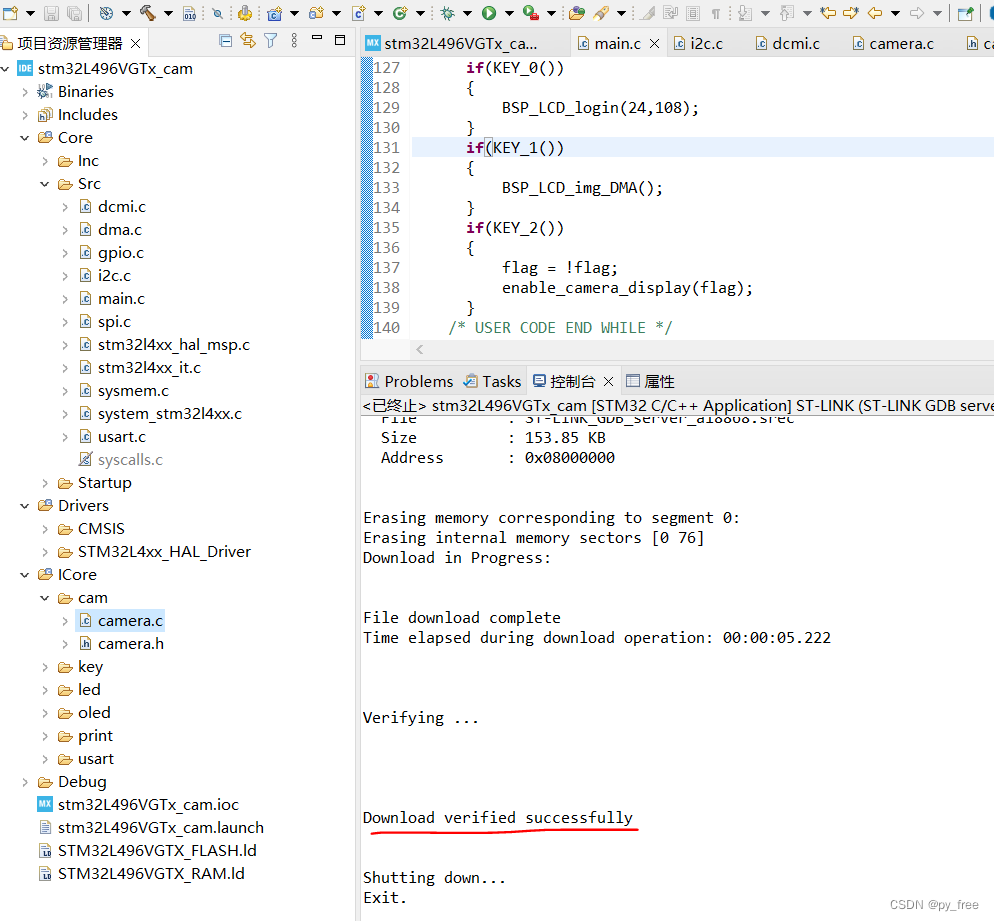Collapse all items in project explorer
The width and height of the screenshot is (994, 921).
point(225,41)
